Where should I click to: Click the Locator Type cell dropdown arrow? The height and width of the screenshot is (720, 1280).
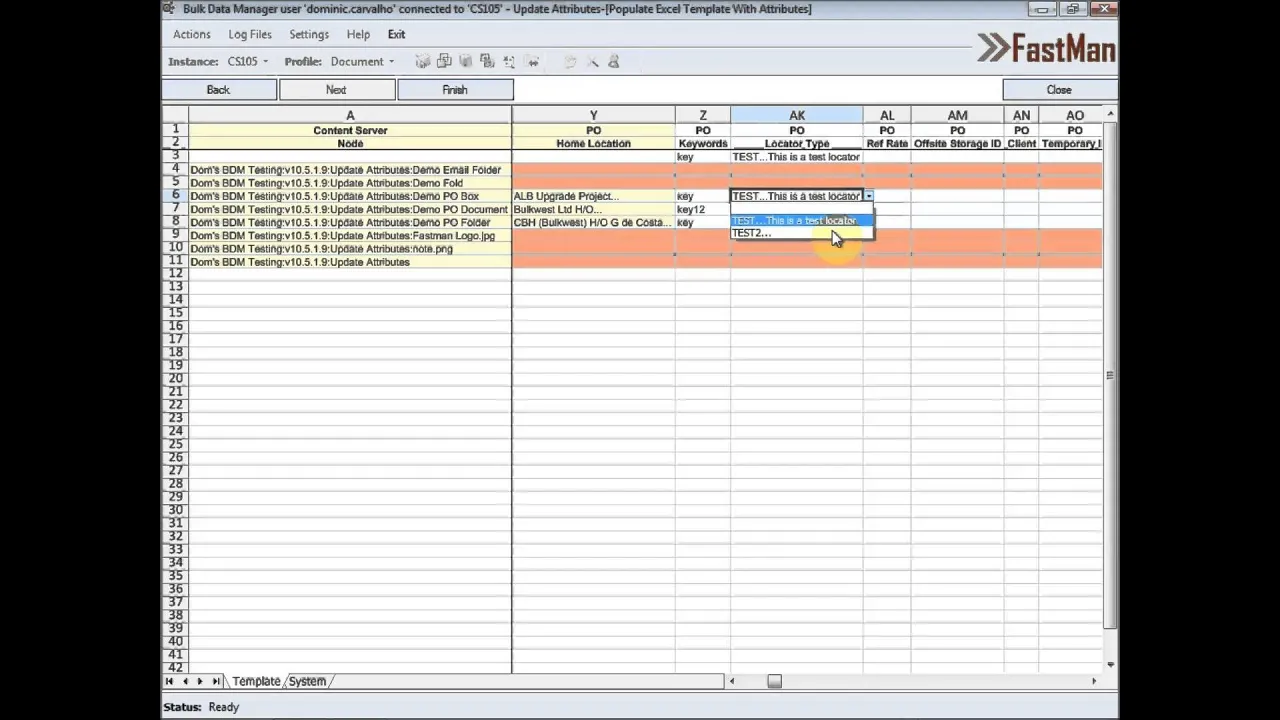(868, 196)
